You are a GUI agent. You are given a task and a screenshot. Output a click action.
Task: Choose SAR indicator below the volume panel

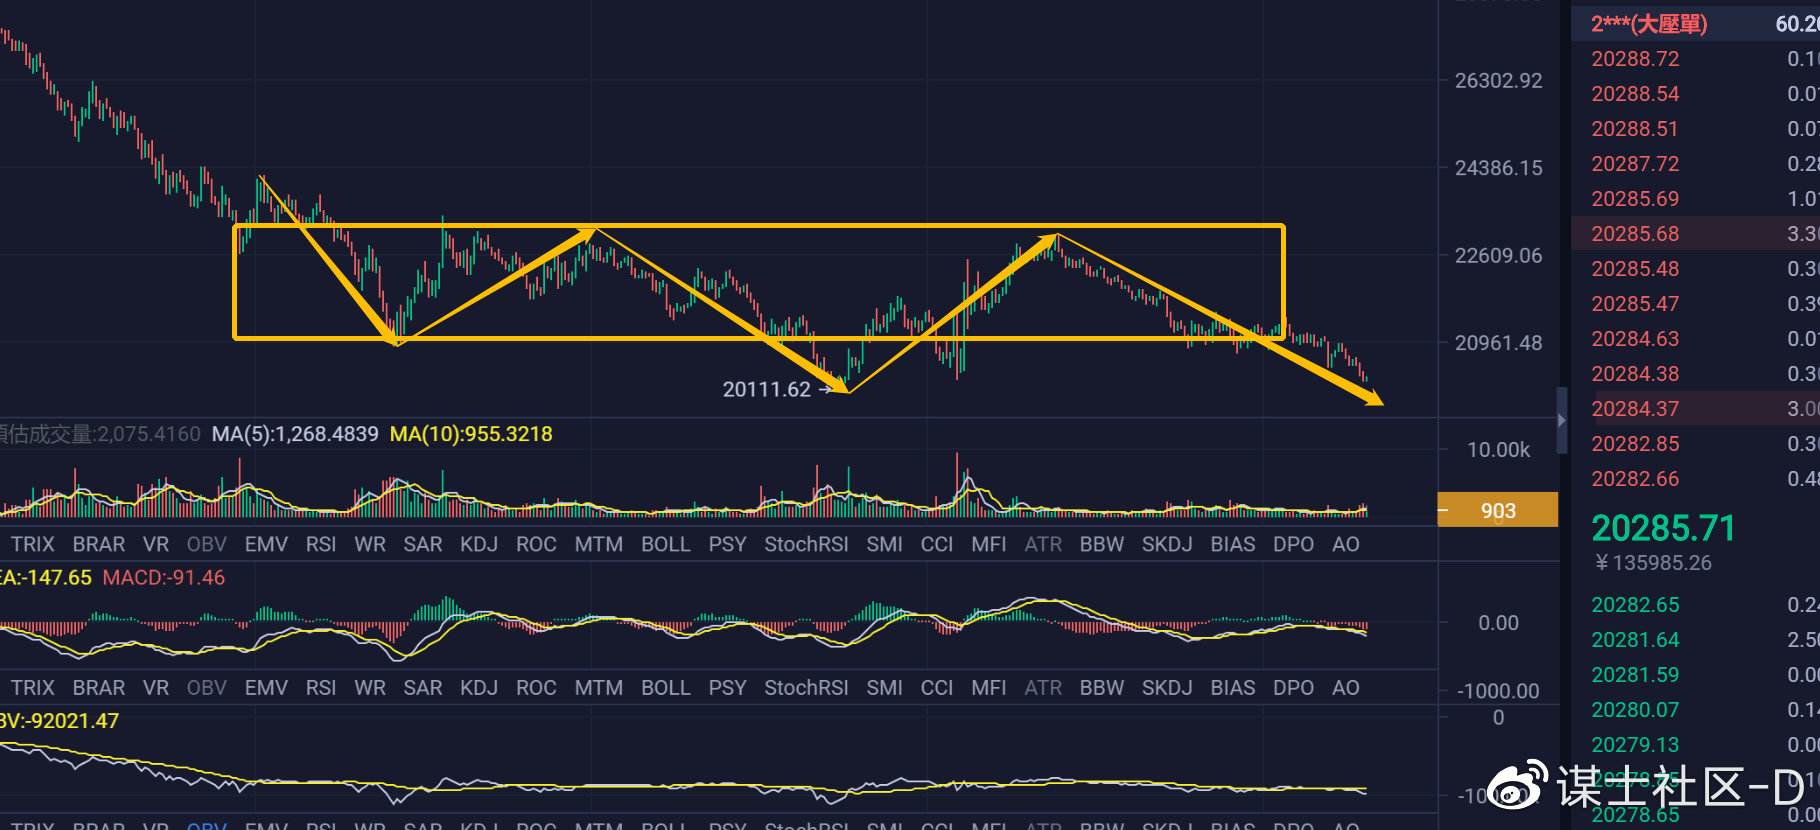pyautogui.click(x=423, y=544)
